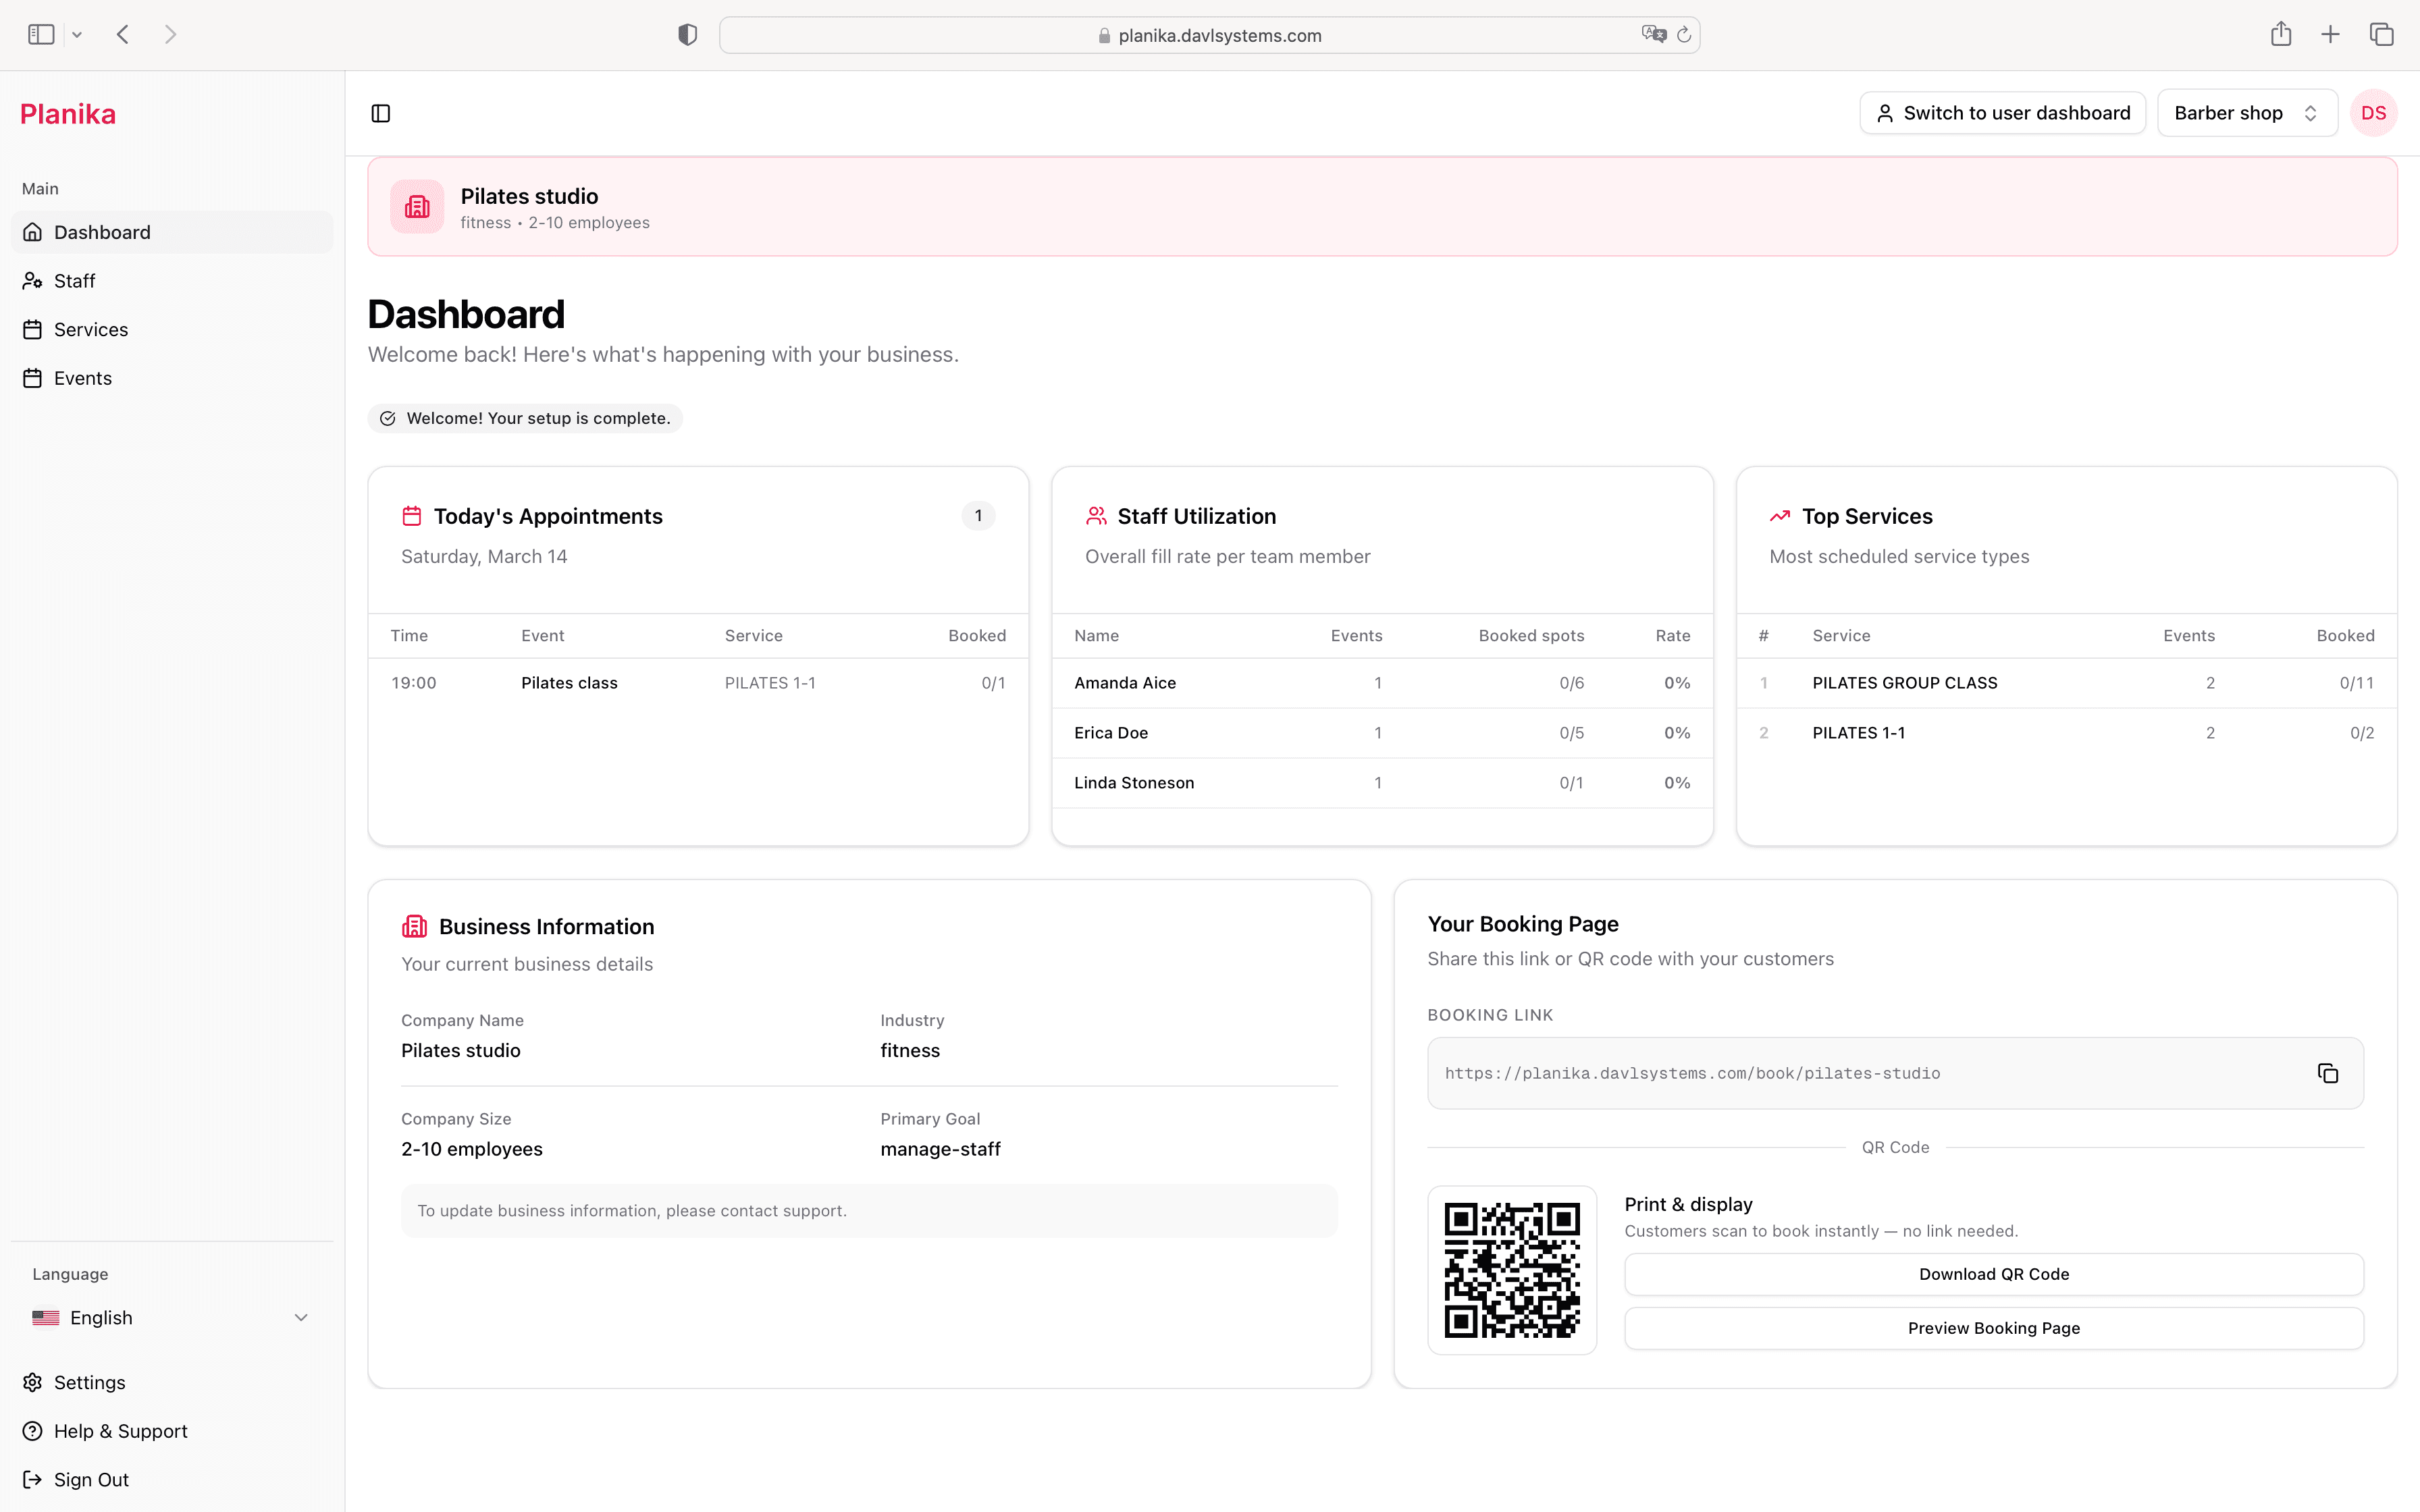Click Amanda Aice in Staff Utilization
The image size is (2420, 1512).
1382,683
